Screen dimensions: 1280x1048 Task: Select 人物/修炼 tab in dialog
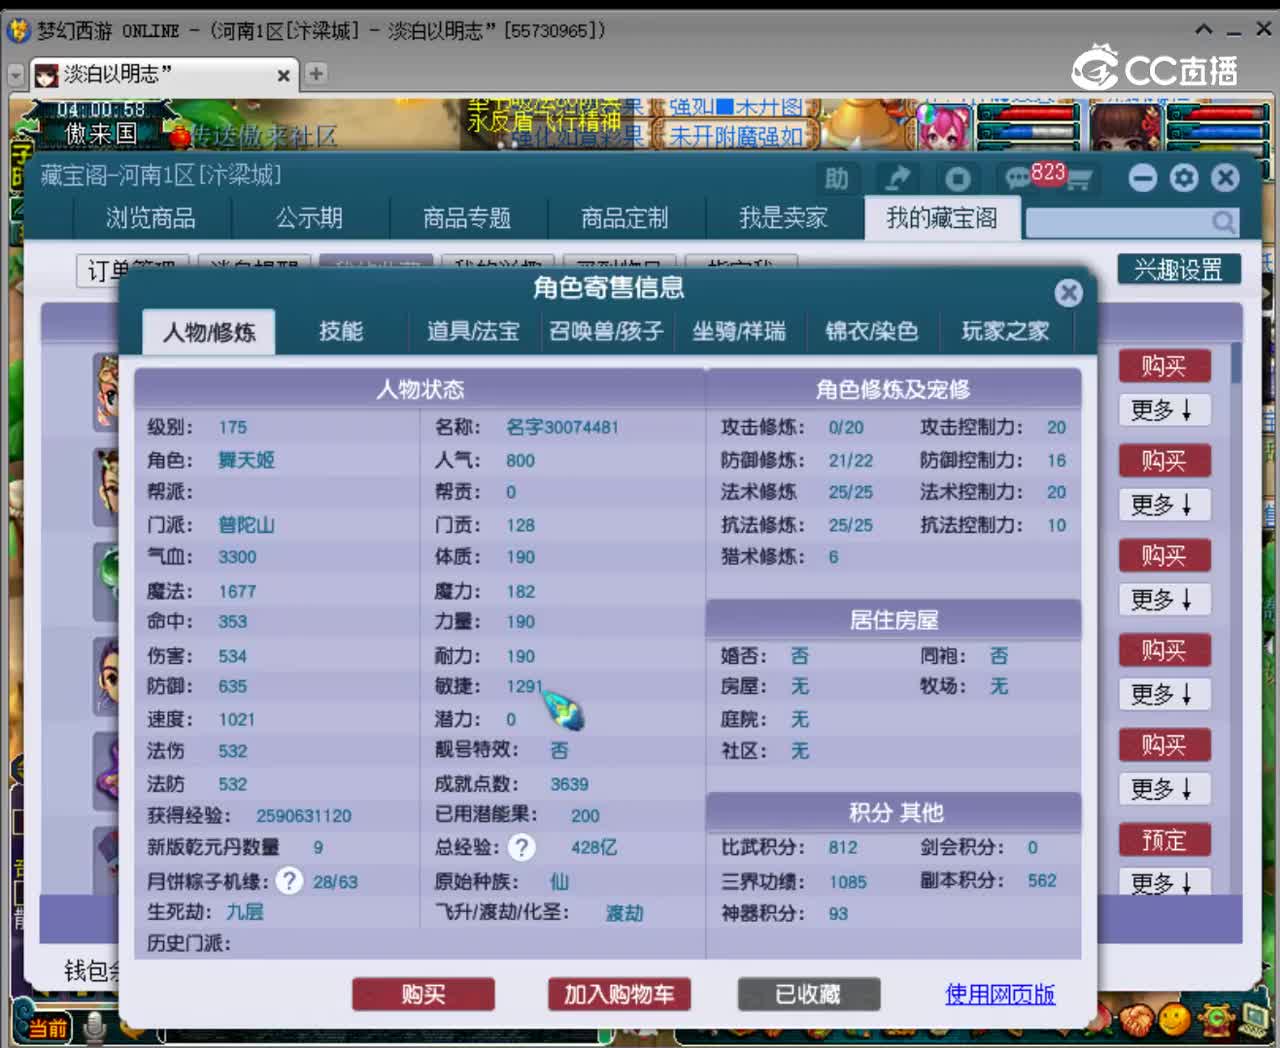pyautogui.click(x=209, y=332)
